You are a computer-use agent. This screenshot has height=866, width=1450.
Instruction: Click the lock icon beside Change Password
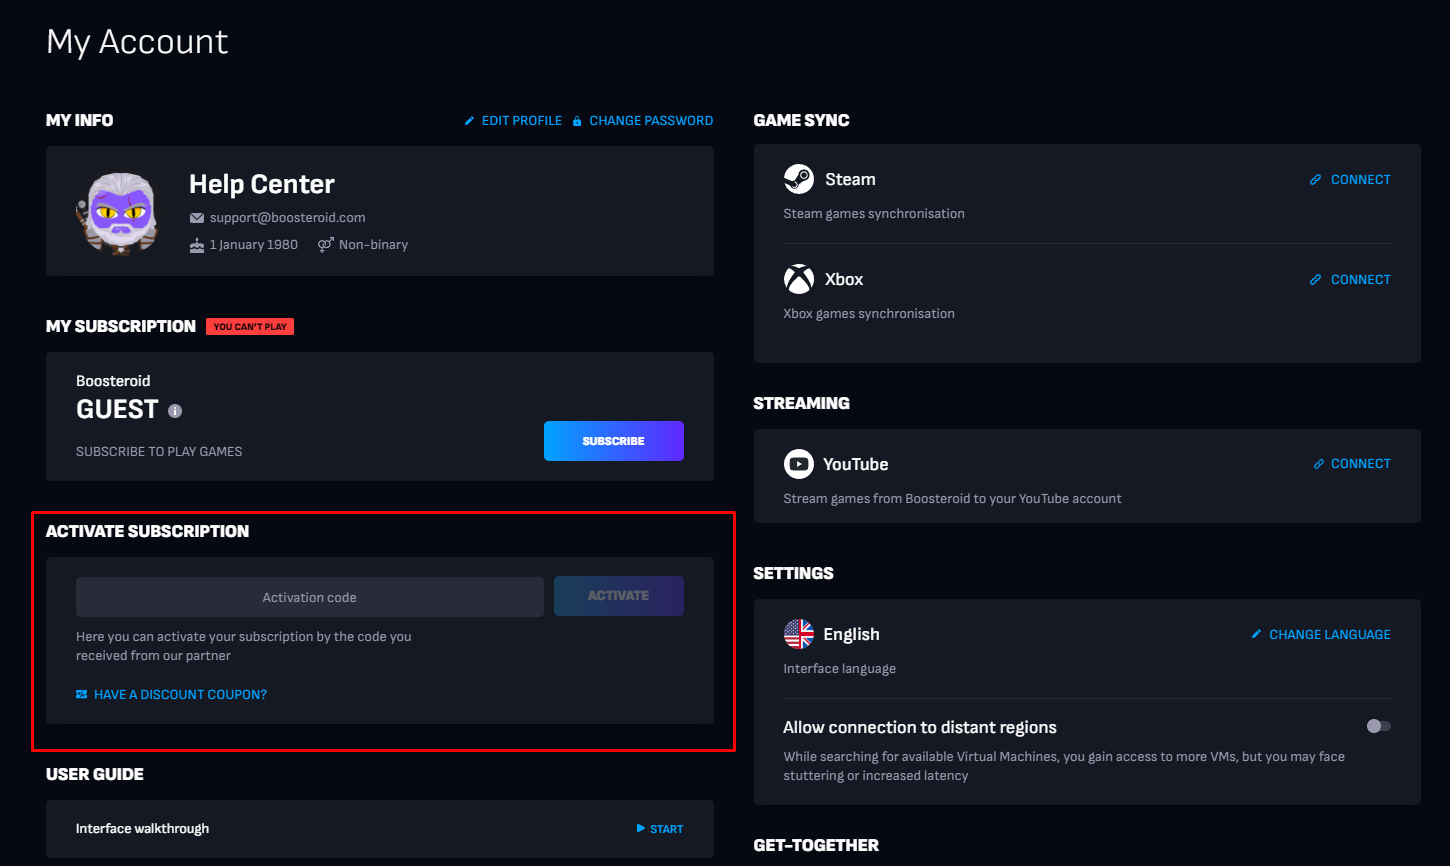click(577, 121)
